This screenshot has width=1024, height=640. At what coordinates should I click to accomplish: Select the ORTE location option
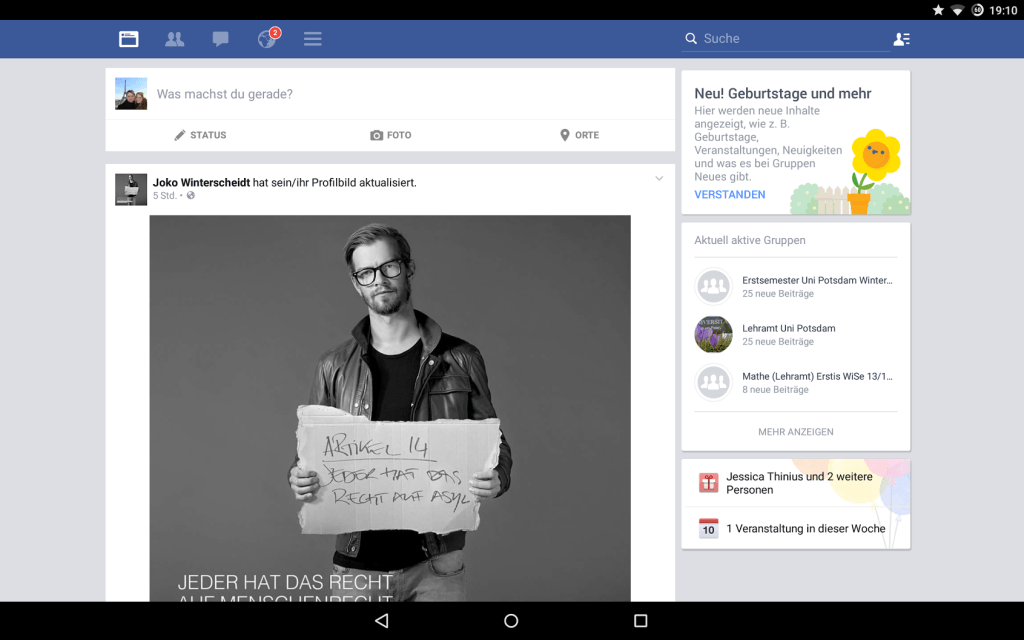[x=579, y=135]
